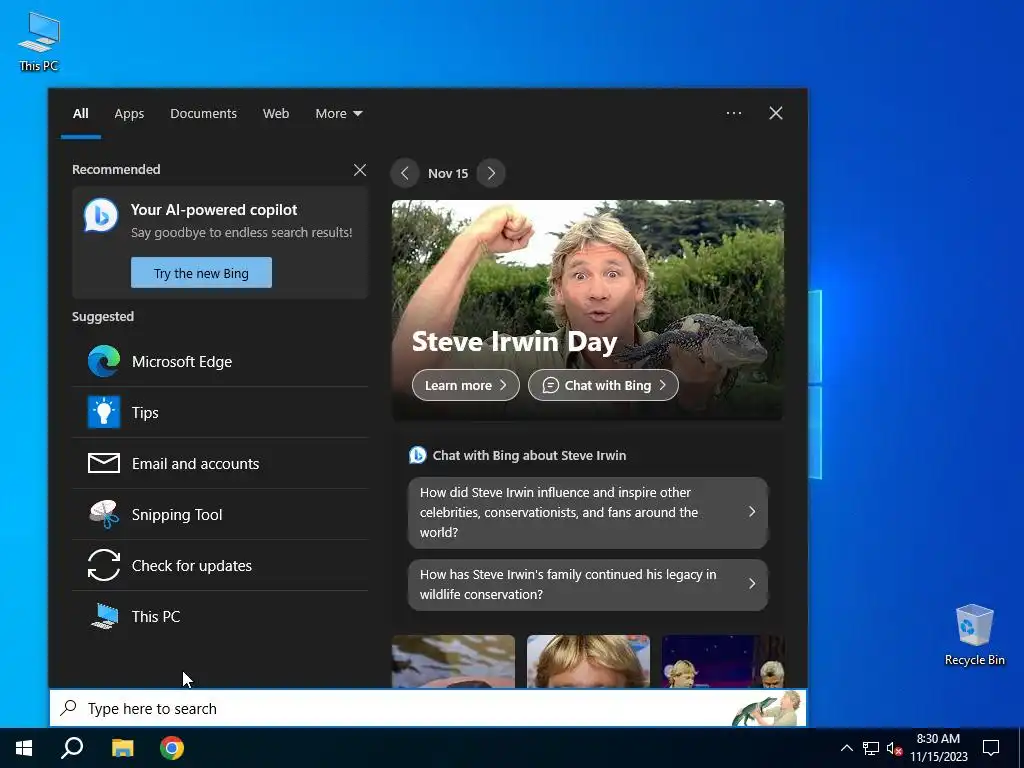Viewport: 1024px width, 768px height.
Task: Click the Nov 15 date label
Action: click(448, 173)
